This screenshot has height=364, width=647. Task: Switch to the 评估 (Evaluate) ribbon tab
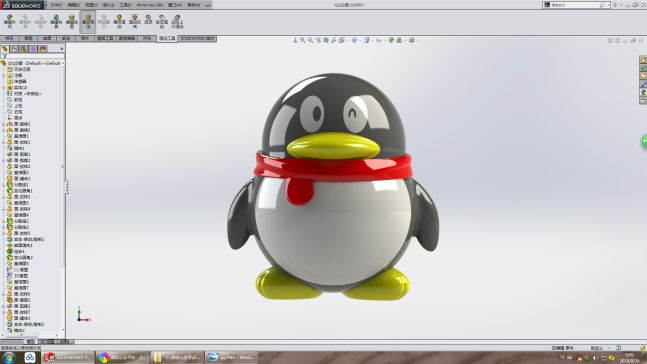tap(147, 38)
